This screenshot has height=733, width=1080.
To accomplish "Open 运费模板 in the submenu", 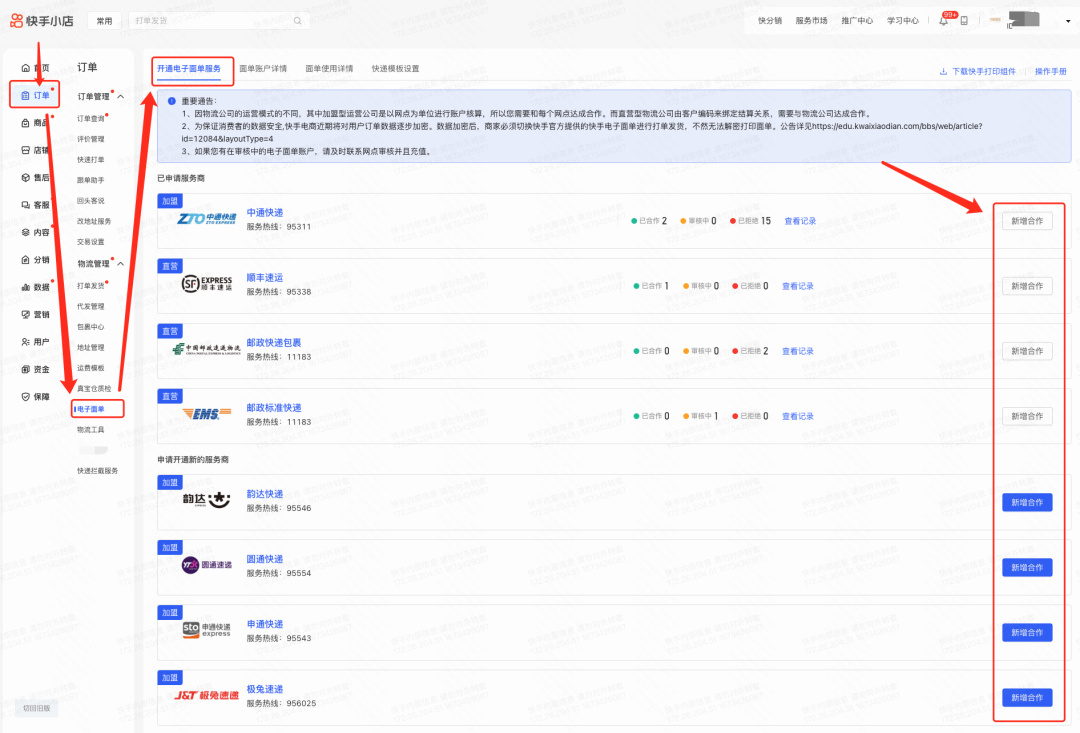I will pos(91,368).
